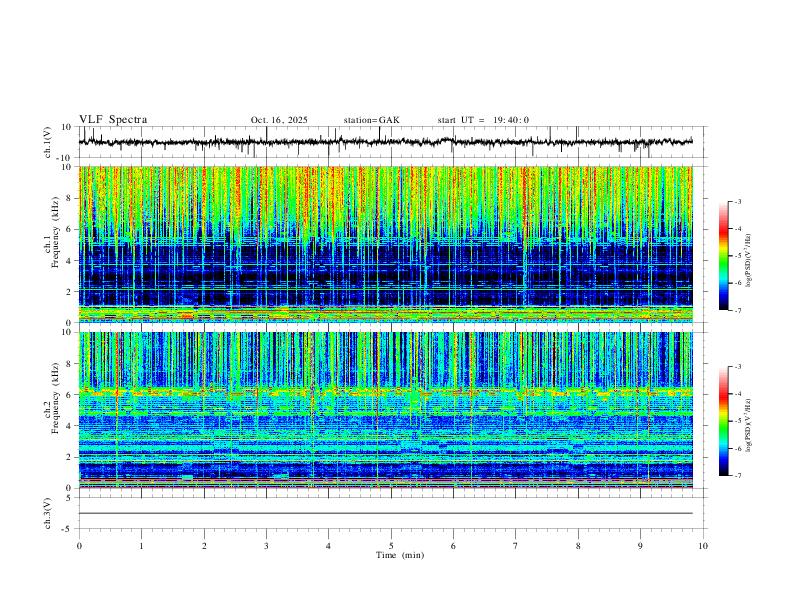Click the time axis tick label "9"
Viewport: 792px width, 612px height.
[x=640, y=546]
